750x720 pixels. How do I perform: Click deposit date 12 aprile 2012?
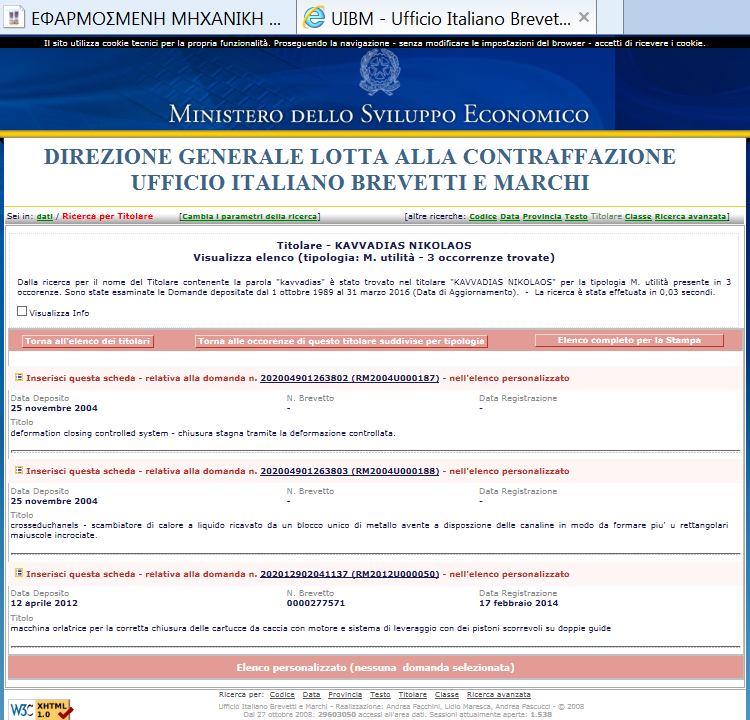coord(44,603)
